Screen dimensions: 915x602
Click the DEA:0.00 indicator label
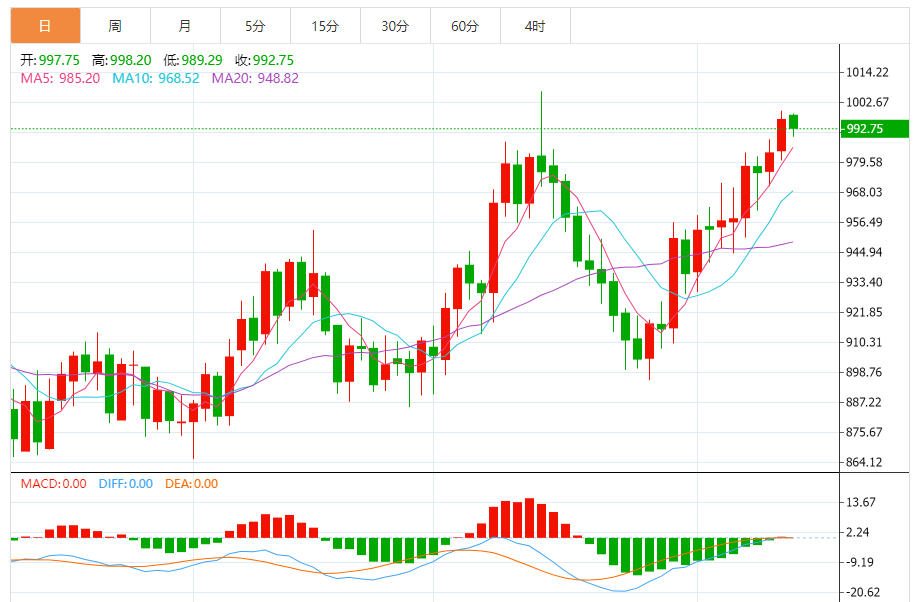pyautogui.click(x=191, y=484)
